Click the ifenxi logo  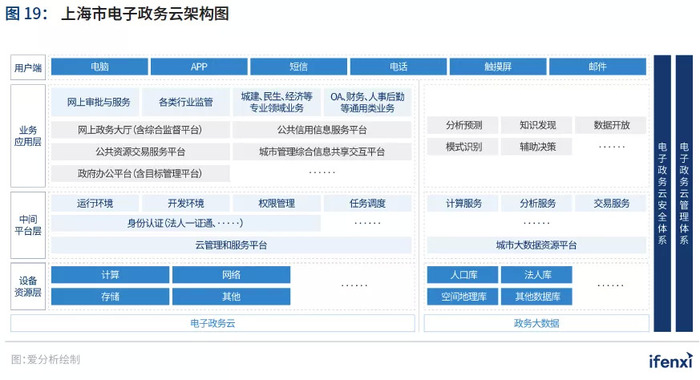671,361
